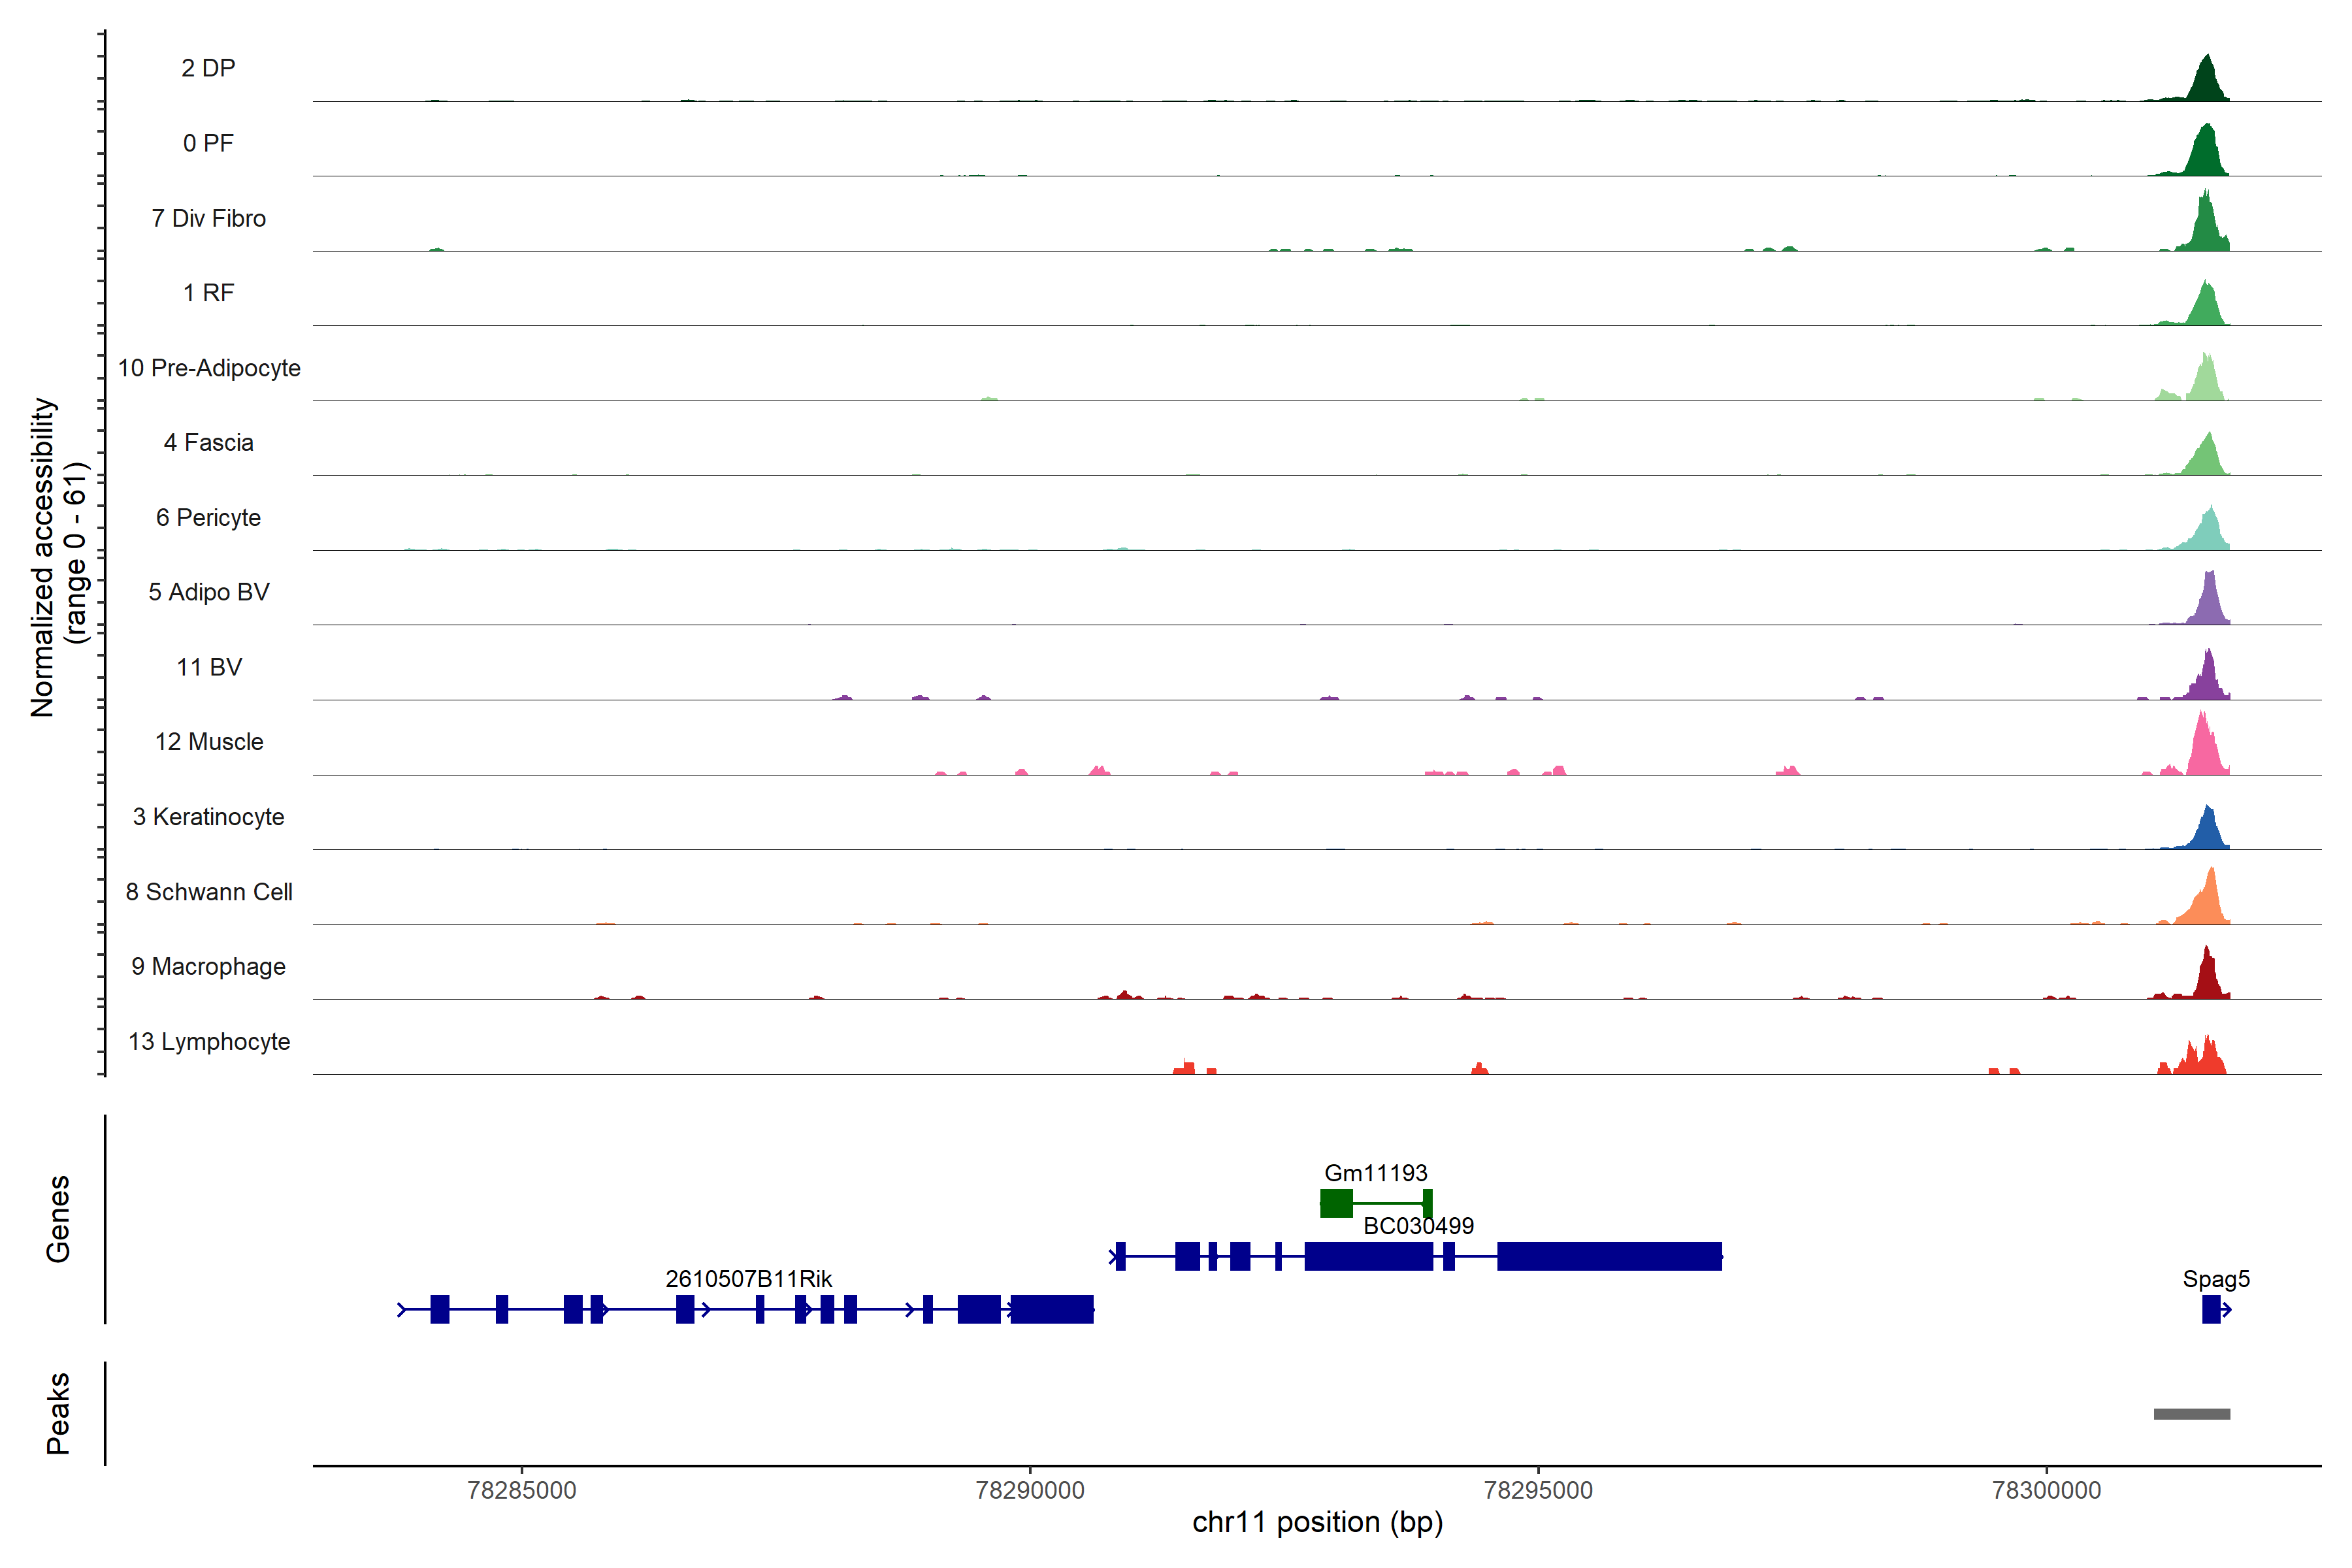The height and width of the screenshot is (1568, 2352).
Task: Click the dark green 2 DP peak
Action: (x=2206, y=83)
